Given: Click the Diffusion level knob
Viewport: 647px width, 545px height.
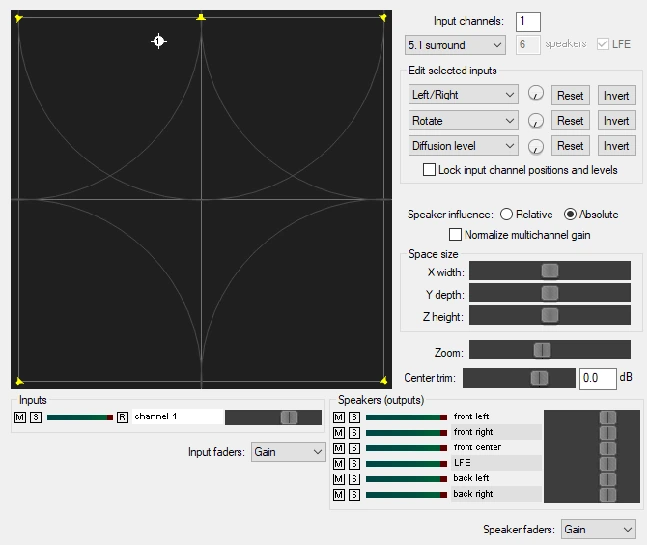Looking at the screenshot, I should (536, 146).
